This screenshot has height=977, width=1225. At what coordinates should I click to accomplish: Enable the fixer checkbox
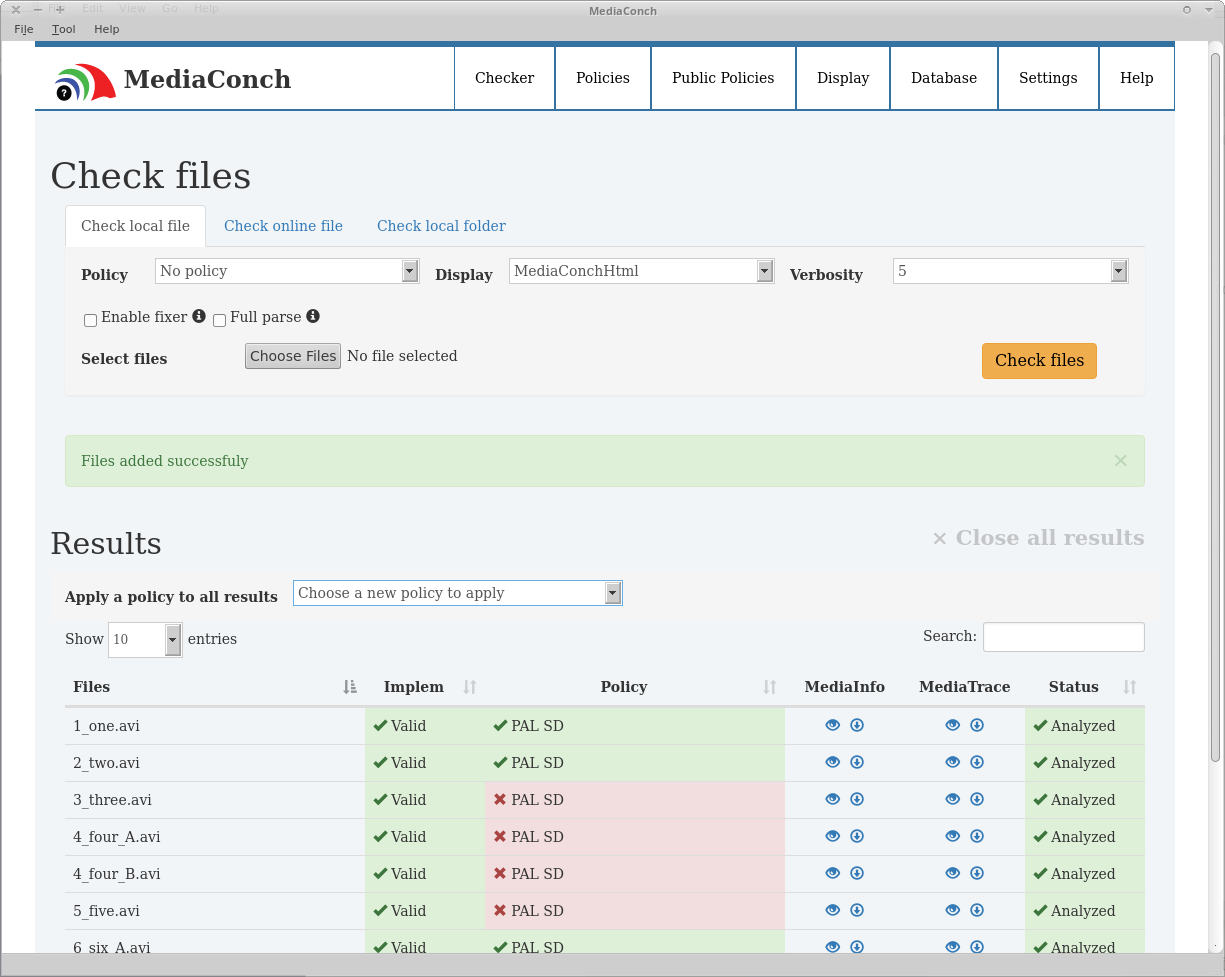[x=91, y=320]
